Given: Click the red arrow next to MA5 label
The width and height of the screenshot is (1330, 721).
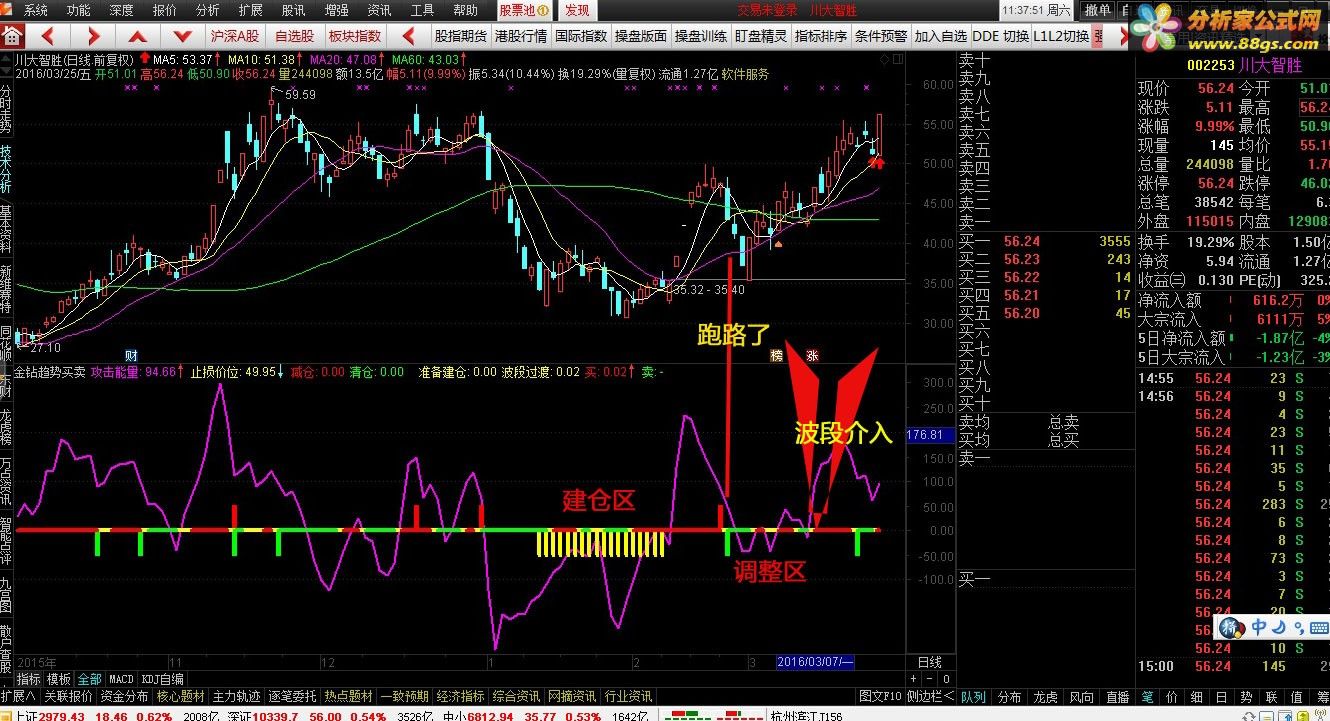Looking at the screenshot, I should (147, 59).
